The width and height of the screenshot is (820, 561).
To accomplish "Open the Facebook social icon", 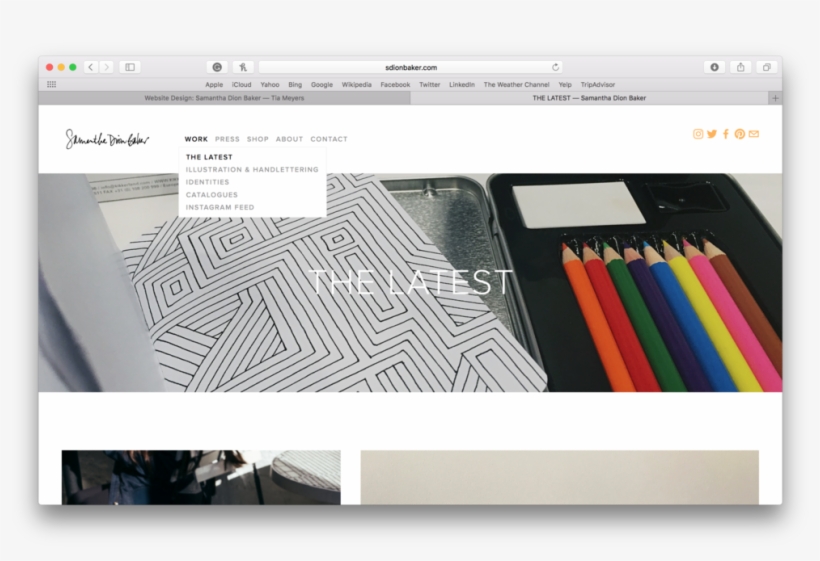I will [726, 134].
